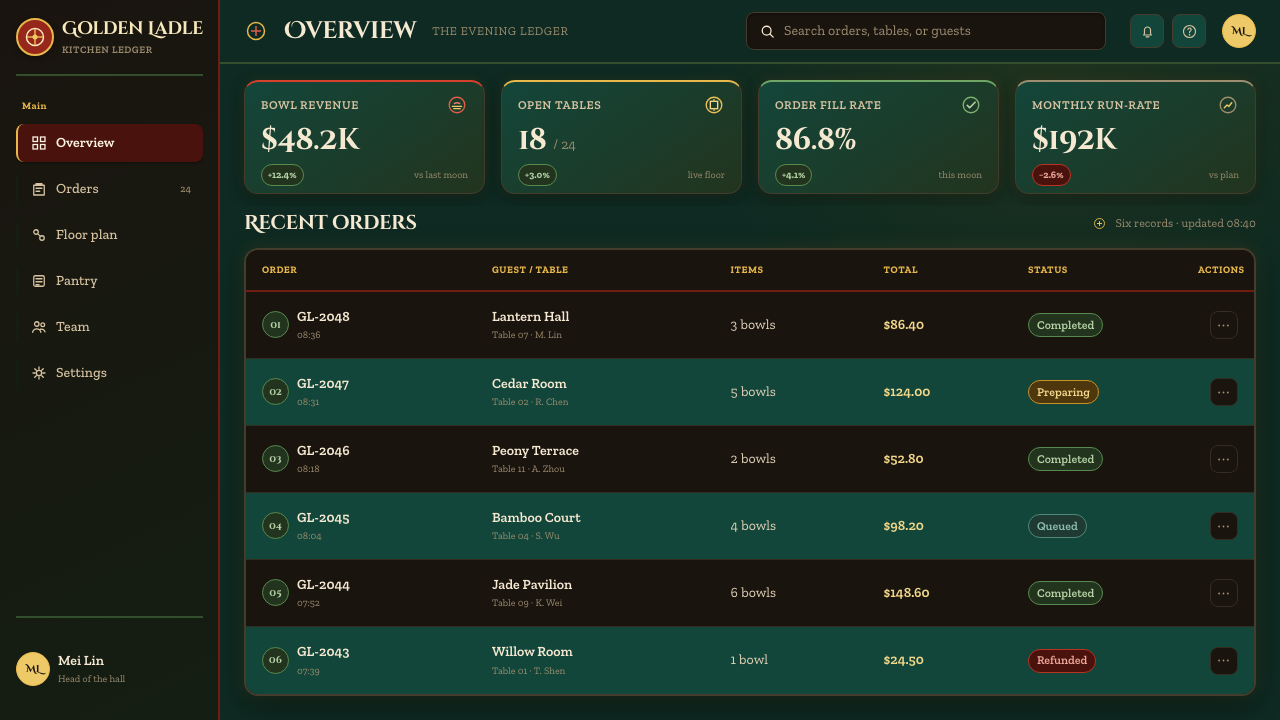Click the plus icon beside Six records
The image size is (1280, 720).
pos(1100,224)
